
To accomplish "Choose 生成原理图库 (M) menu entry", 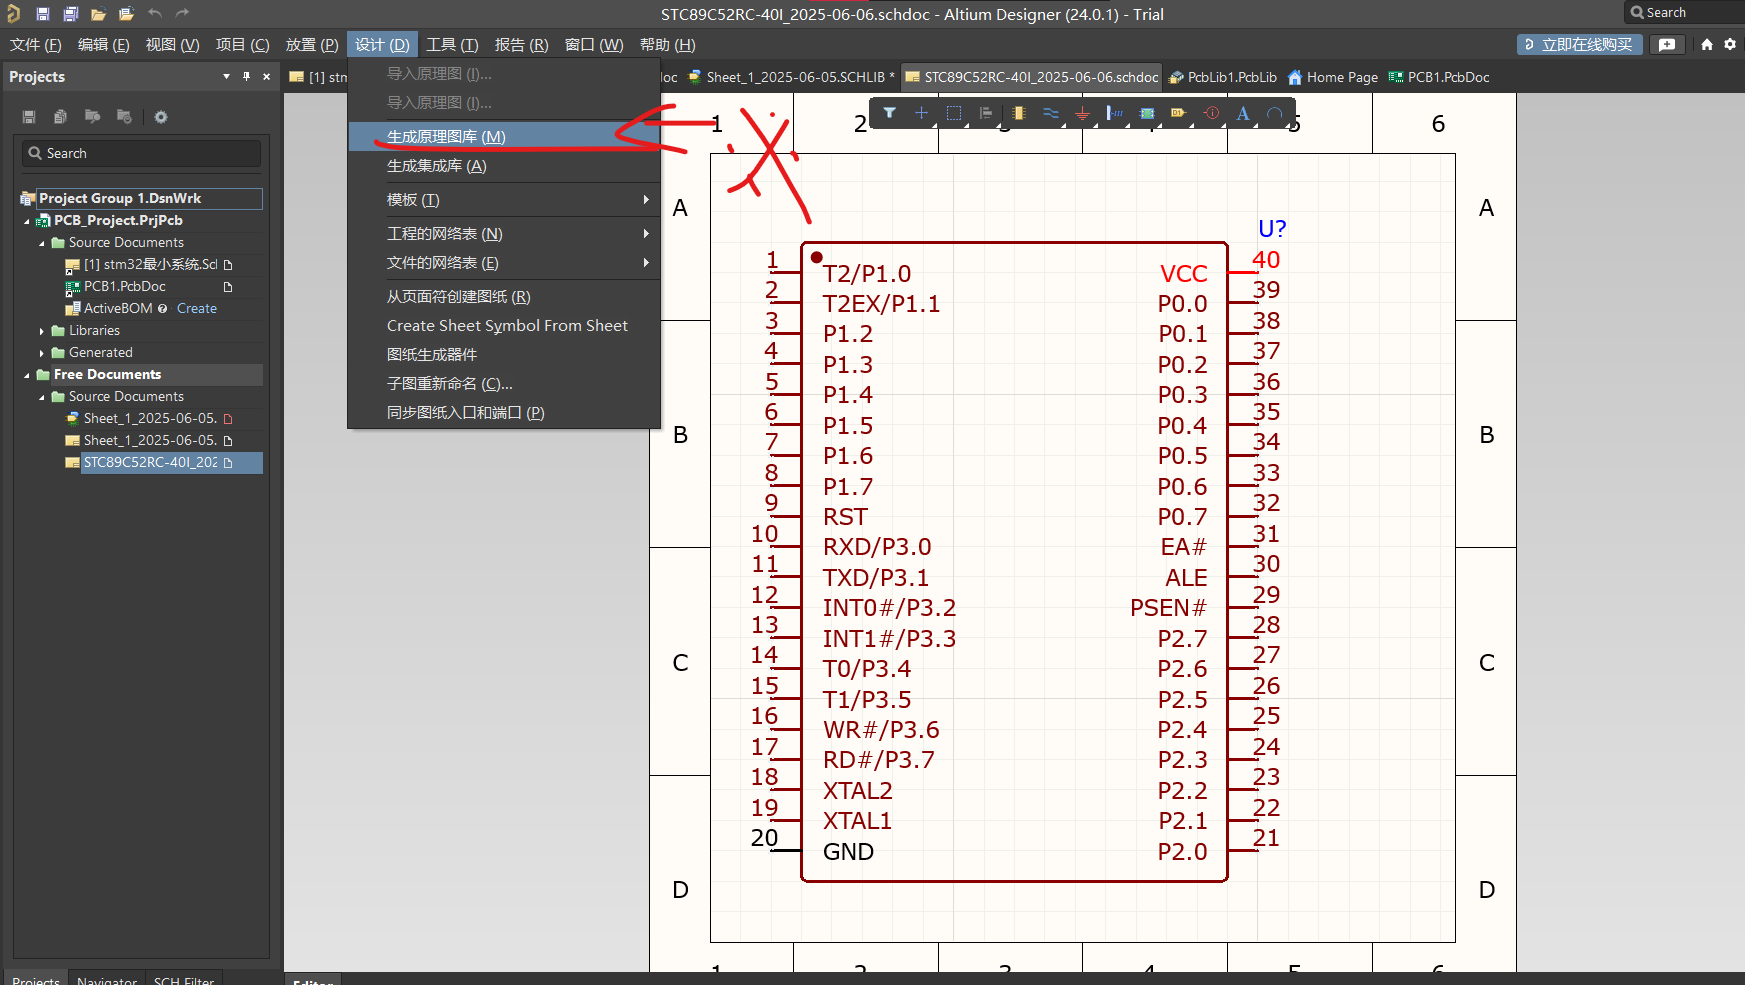I will click(504, 137).
